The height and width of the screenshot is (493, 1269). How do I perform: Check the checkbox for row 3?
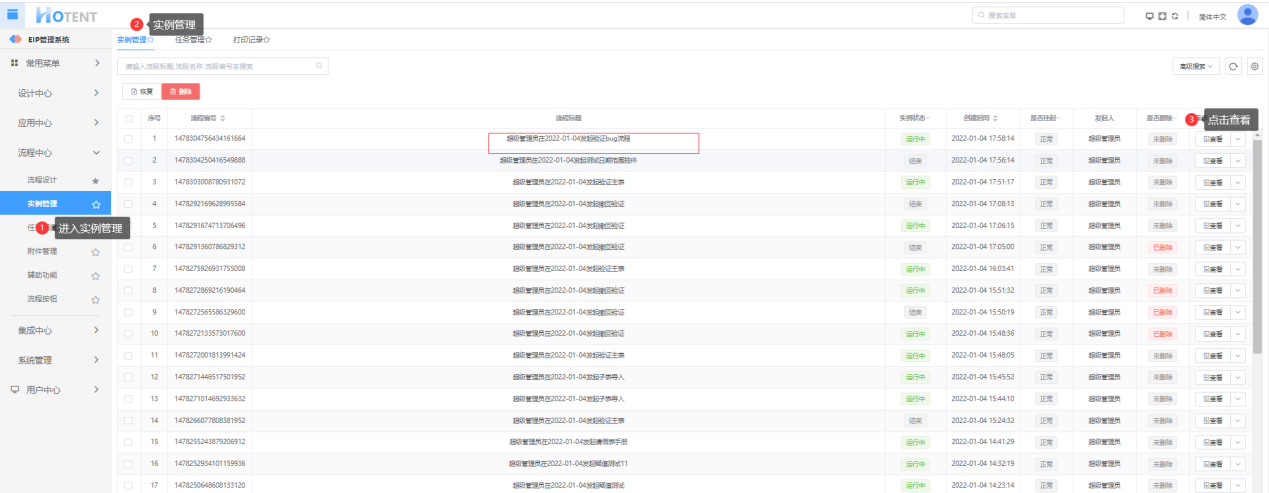tap(128, 182)
